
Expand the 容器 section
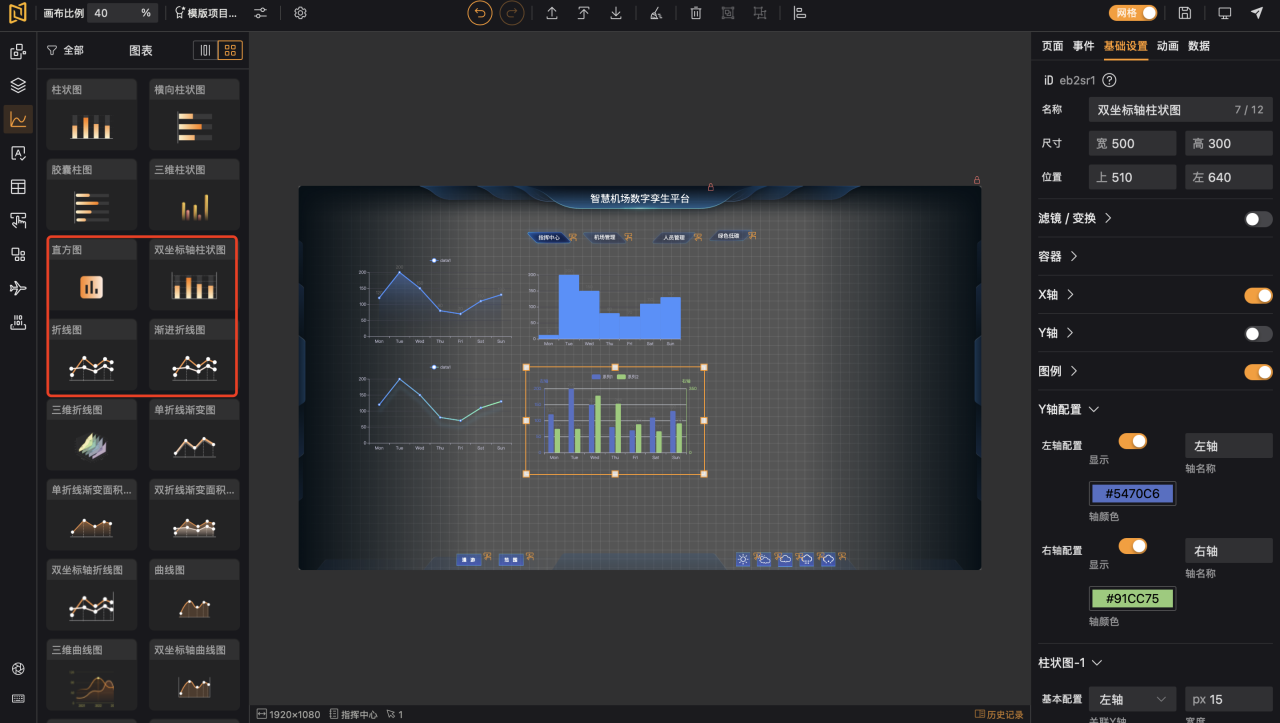[1058, 257]
